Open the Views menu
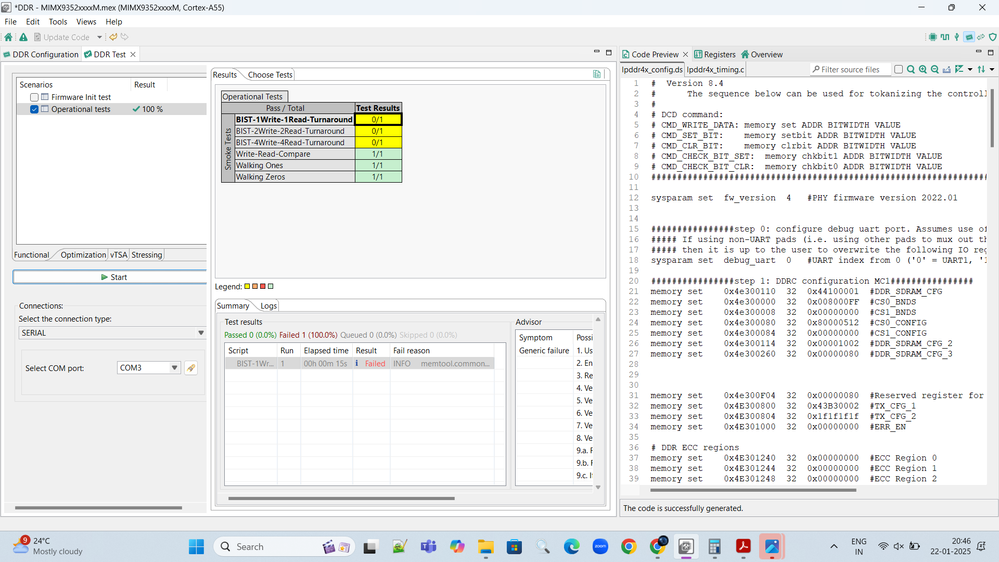 (x=86, y=22)
